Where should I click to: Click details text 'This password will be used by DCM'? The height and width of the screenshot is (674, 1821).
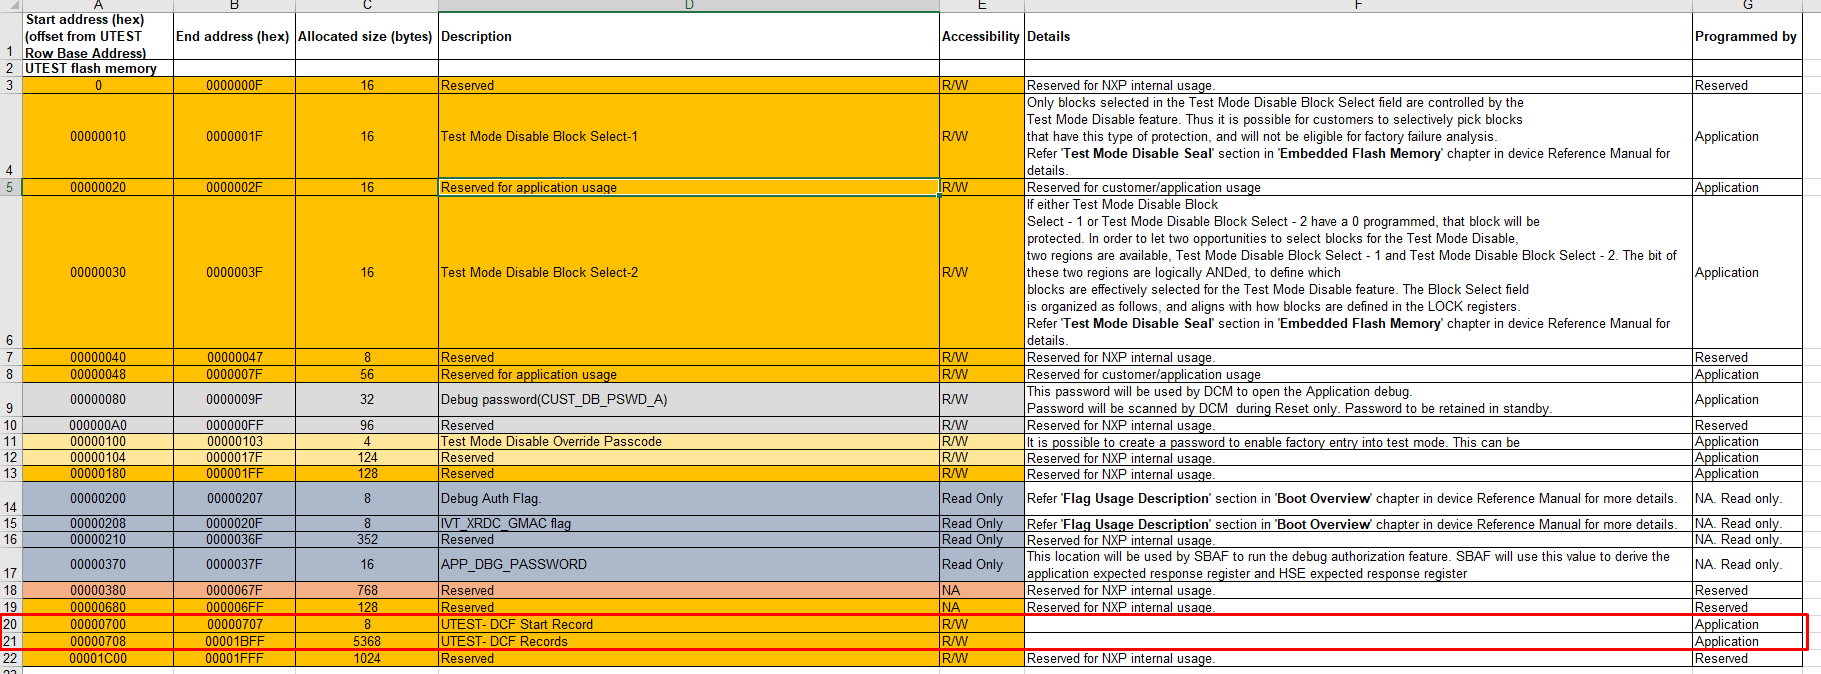tap(1358, 399)
